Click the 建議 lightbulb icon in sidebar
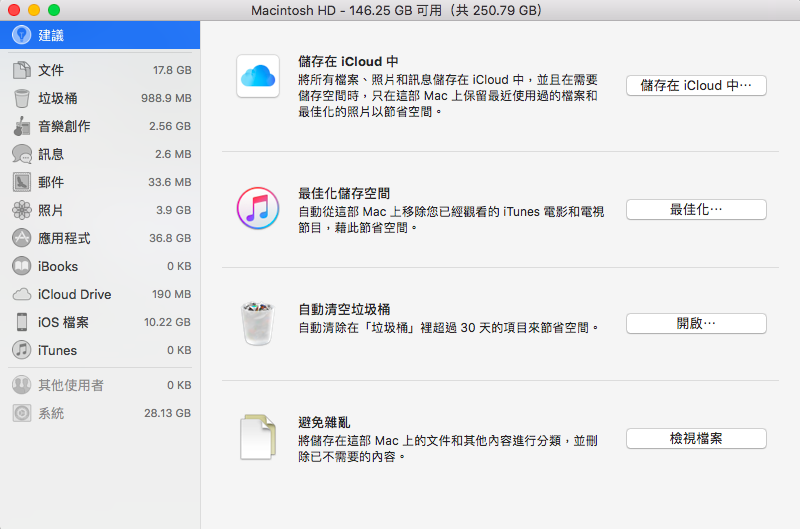Image resolution: width=800 pixels, height=529 pixels. point(21,35)
